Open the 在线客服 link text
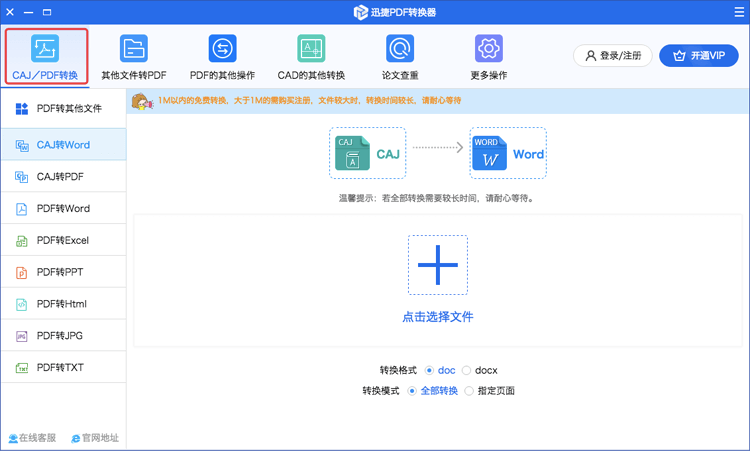Viewport: 750px width, 451px height. click(x=37, y=438)
